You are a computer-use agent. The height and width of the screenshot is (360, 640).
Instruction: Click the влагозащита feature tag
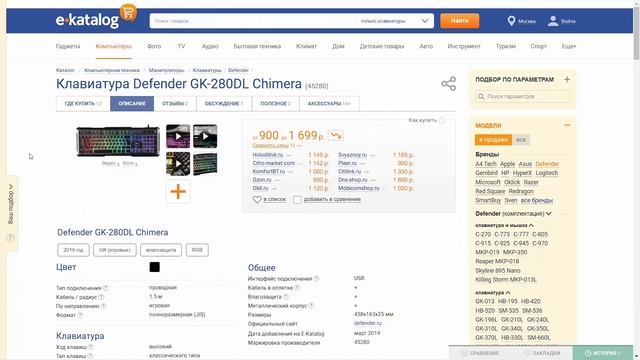161,250
